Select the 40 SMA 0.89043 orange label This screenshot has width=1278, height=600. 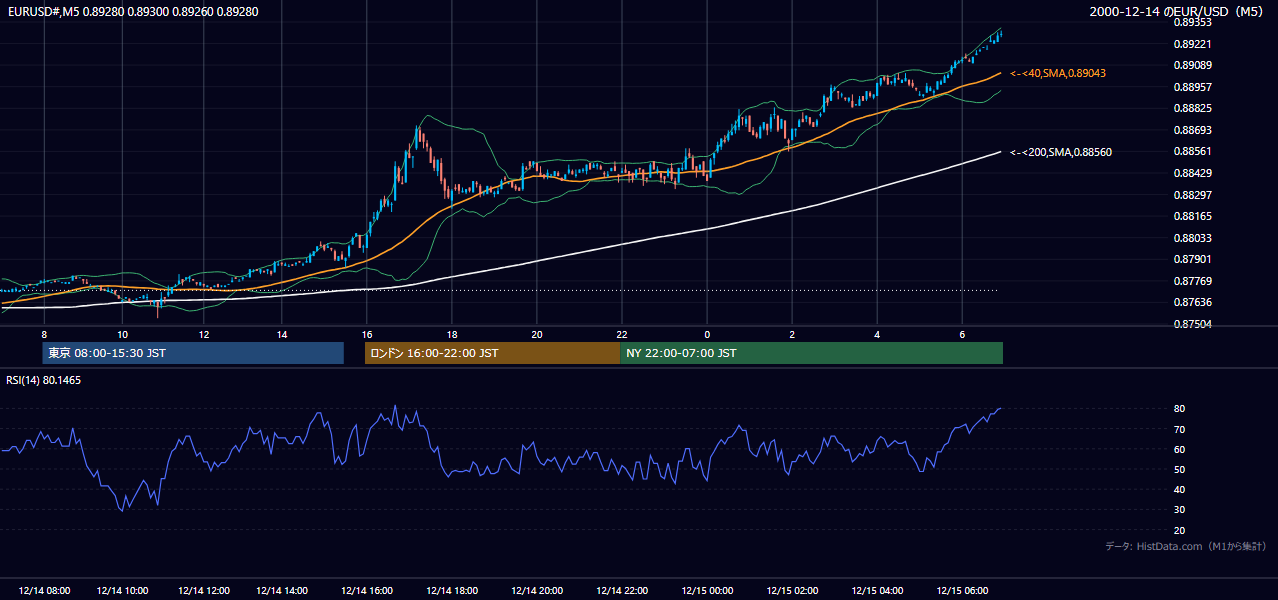point(1057,74)
